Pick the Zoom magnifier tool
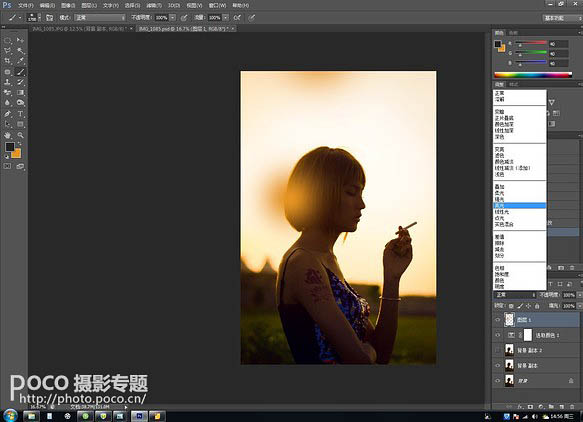The width and height of the screenshot is (583, 422). click(x=20, y=135)
